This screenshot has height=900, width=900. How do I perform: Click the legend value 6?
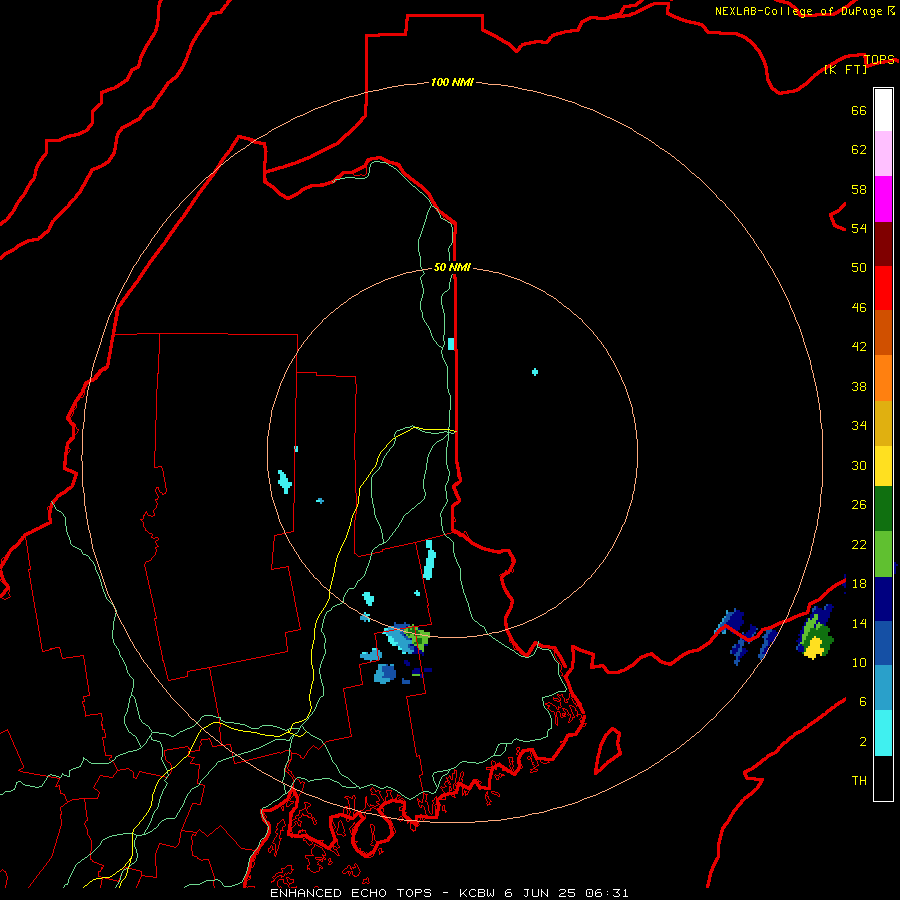coord(863,701)
